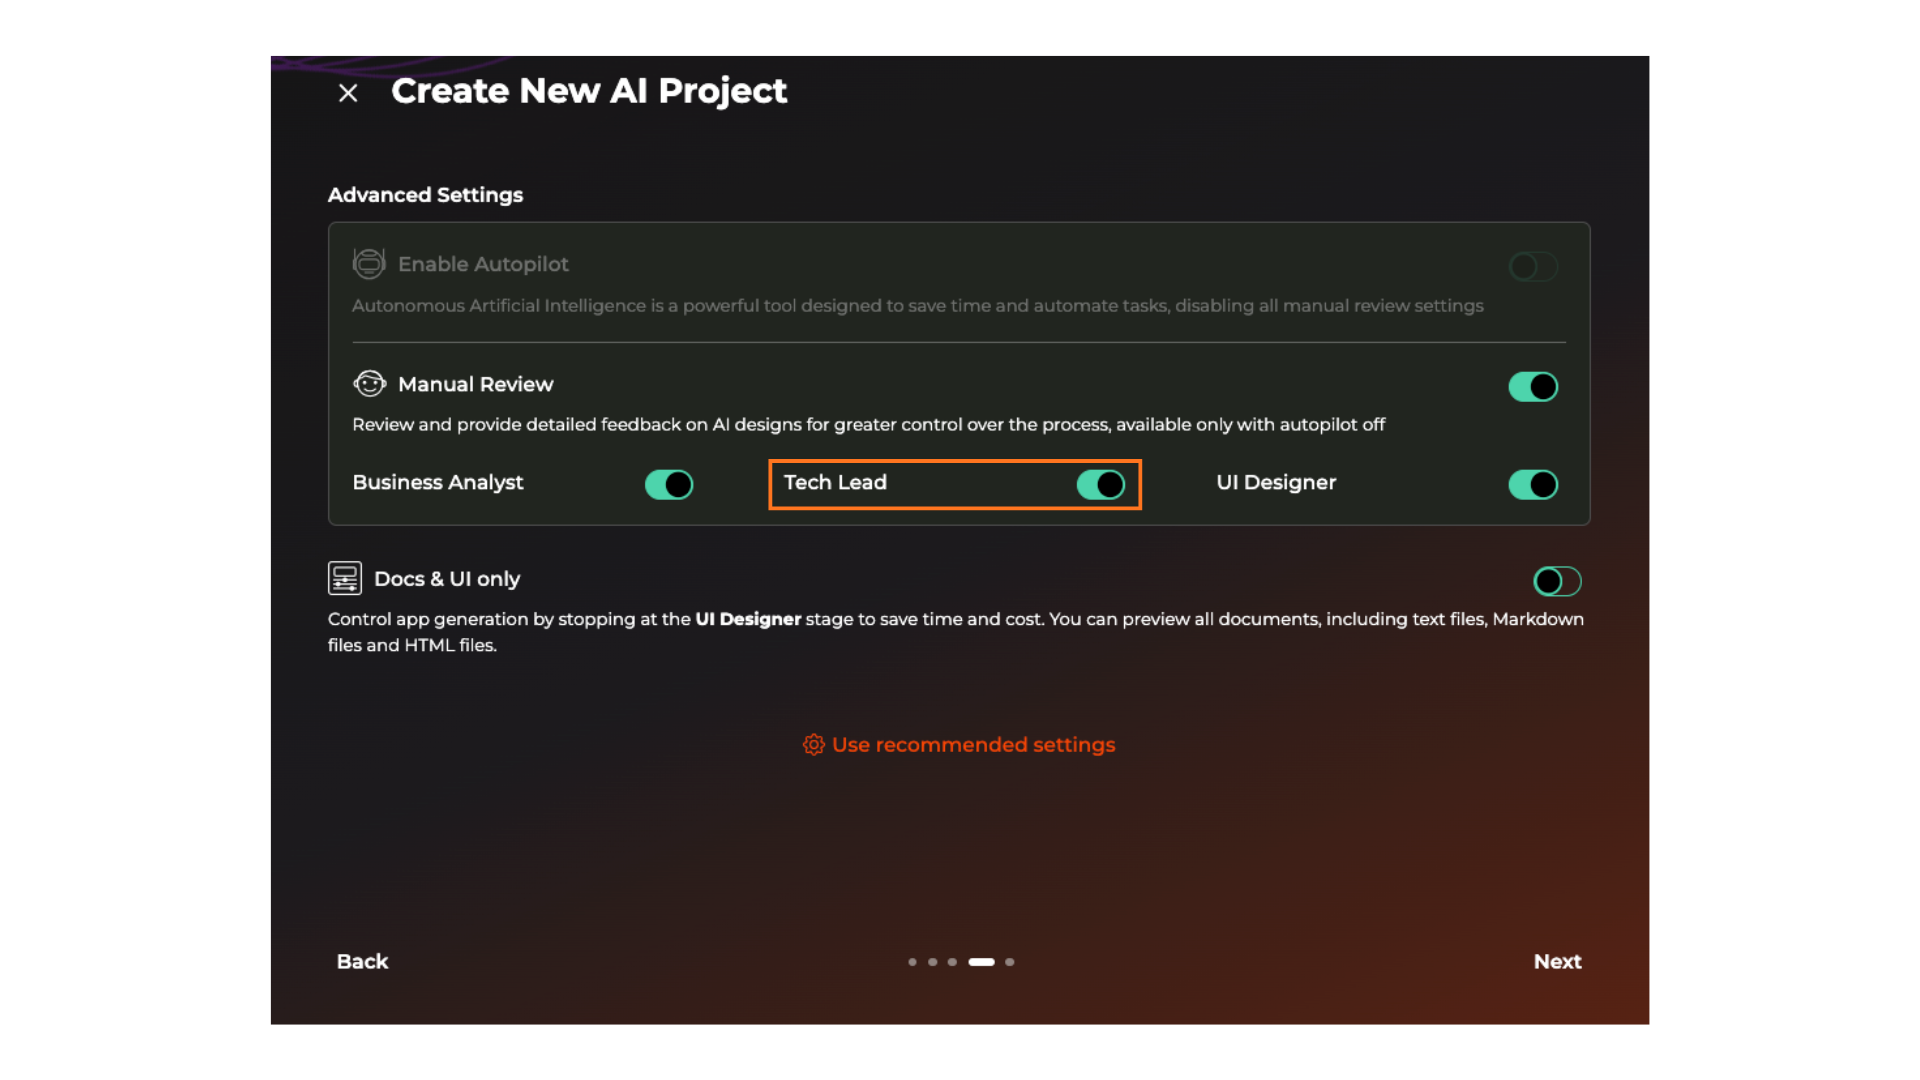Click the gear icon beside recommended settings
The width and height of the screenshot is (1920, 1080).
point(813,745)
